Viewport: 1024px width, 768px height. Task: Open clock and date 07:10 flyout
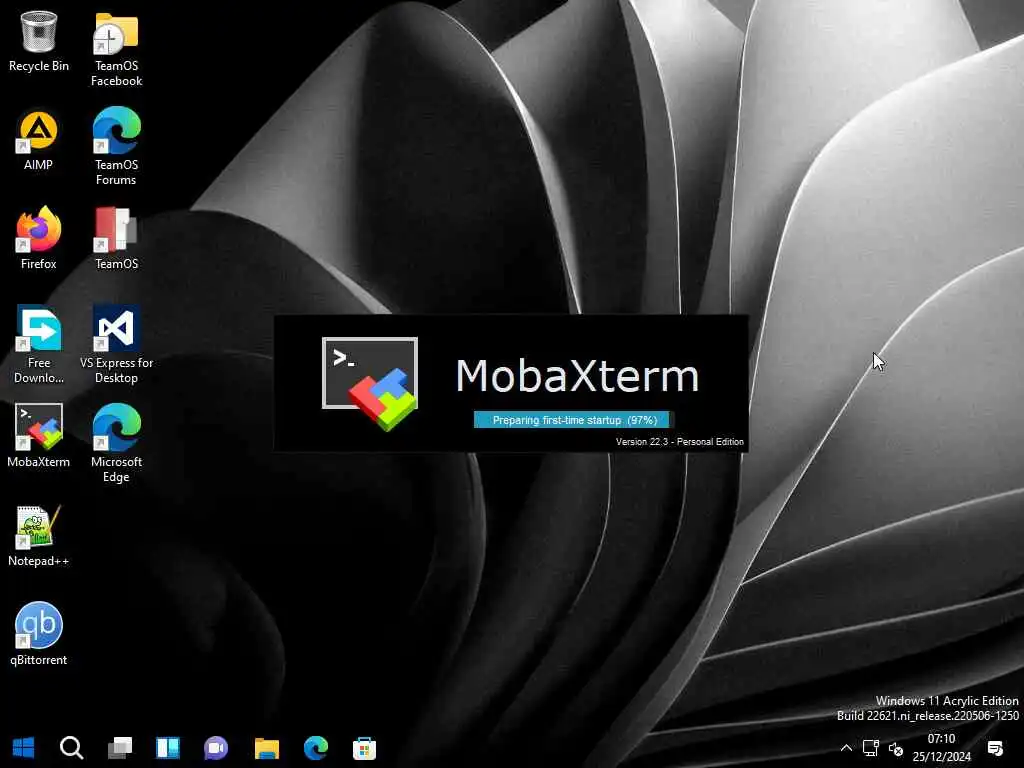pyautogui.click(x=942, y=748)
